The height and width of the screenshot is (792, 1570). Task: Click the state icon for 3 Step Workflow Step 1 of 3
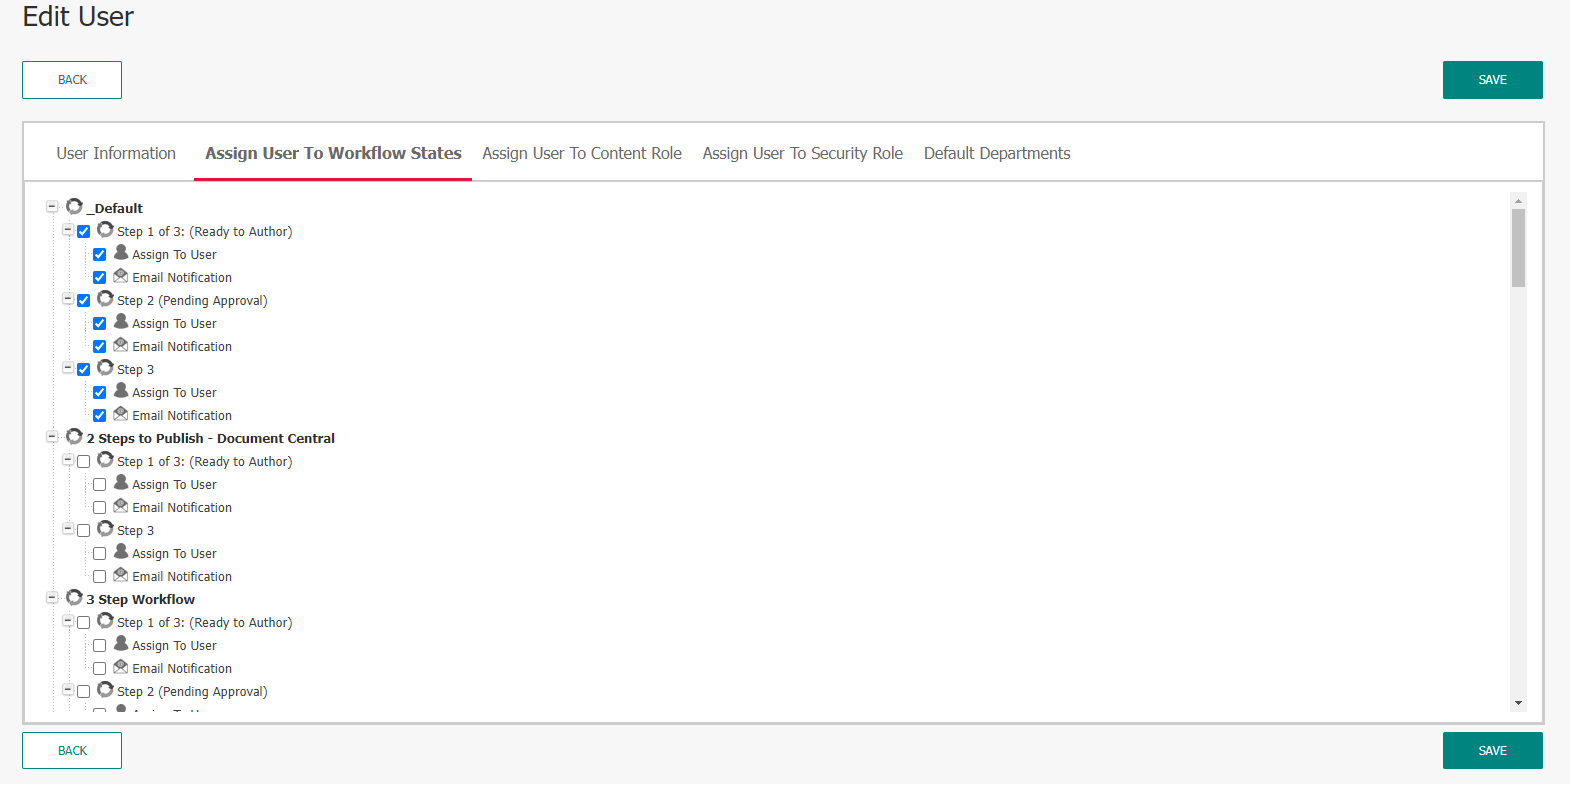105,621
